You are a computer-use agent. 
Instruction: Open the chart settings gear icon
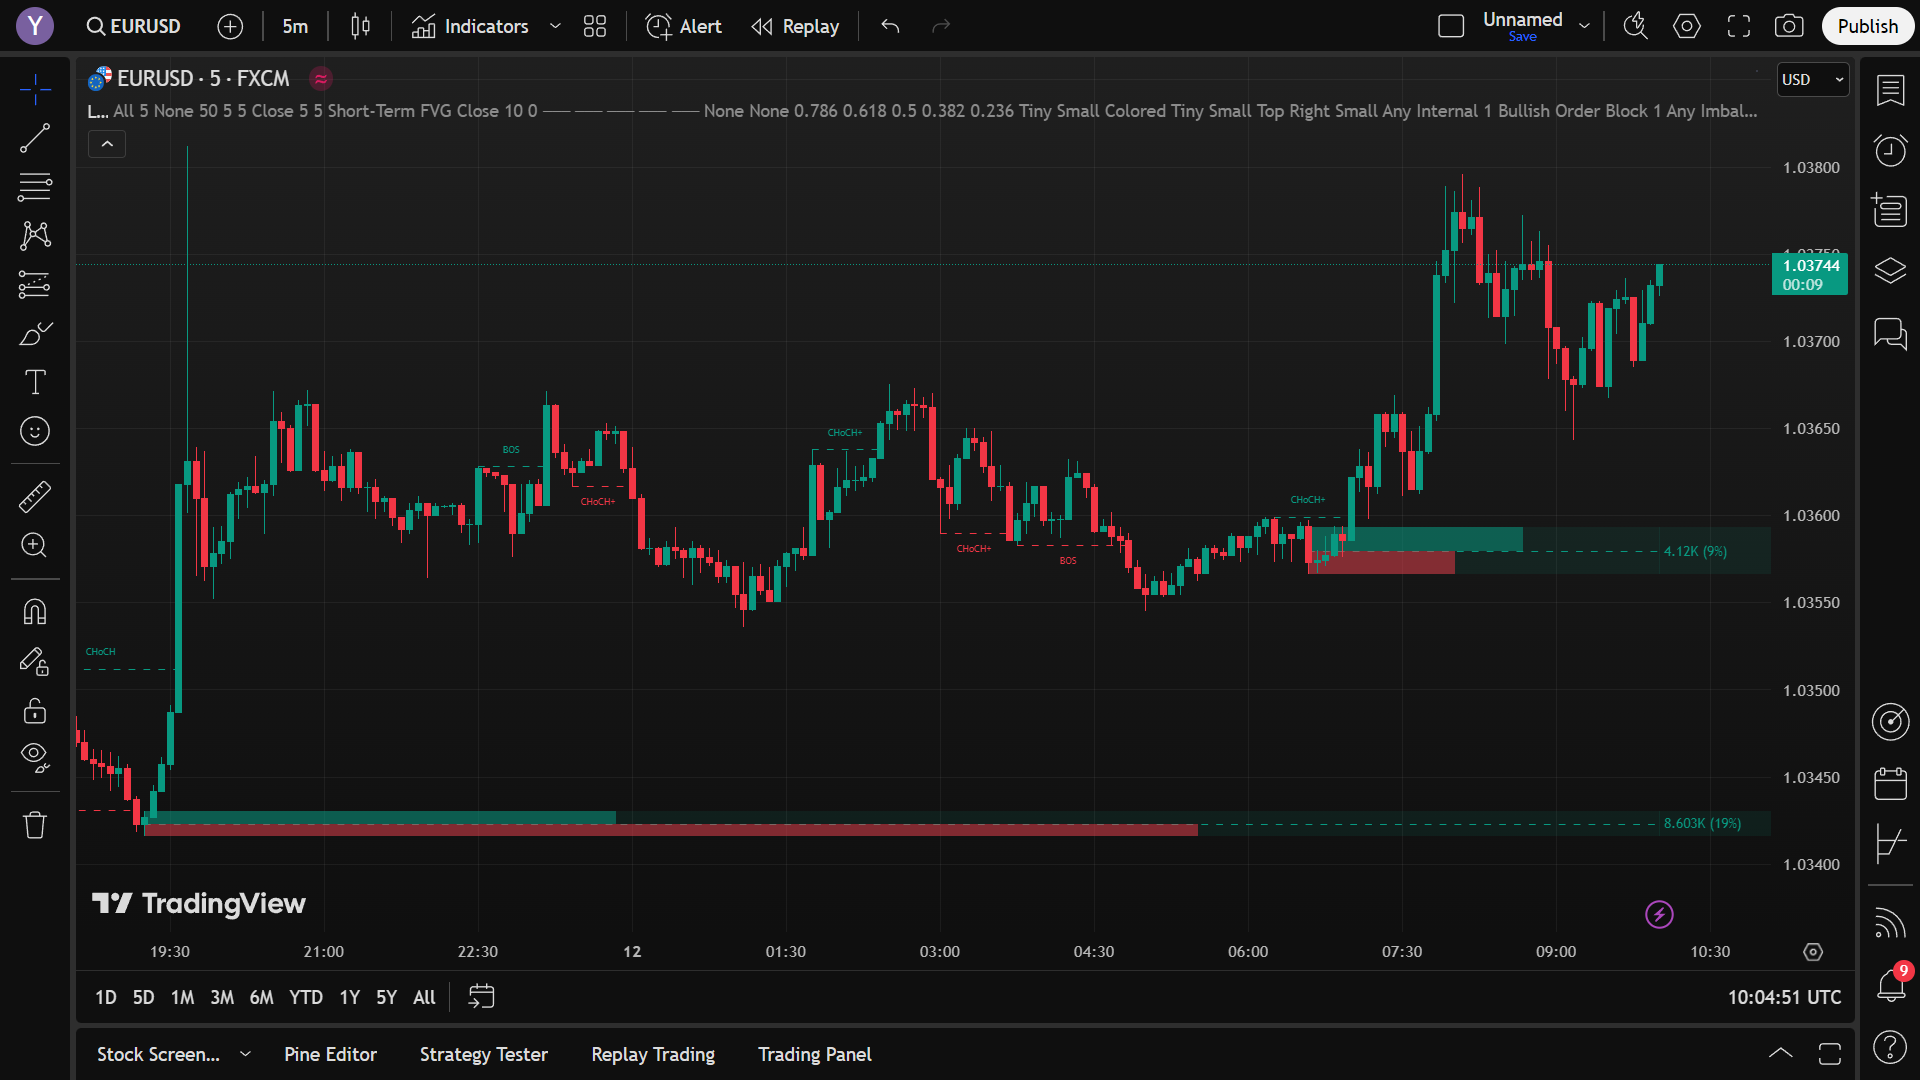coord(1687,27)
